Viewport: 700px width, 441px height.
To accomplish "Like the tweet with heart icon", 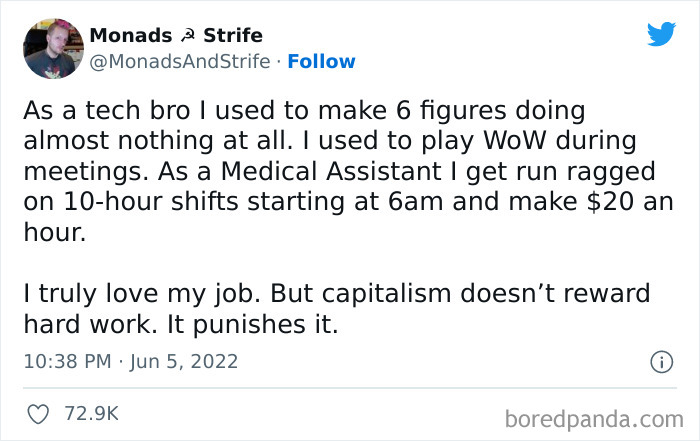I will coord(41,412).
